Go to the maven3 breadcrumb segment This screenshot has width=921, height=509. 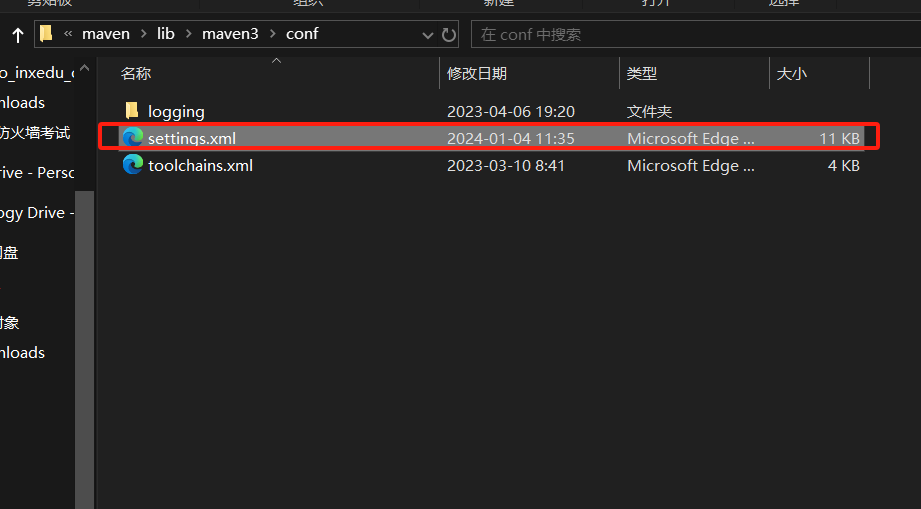coord(230,34)
